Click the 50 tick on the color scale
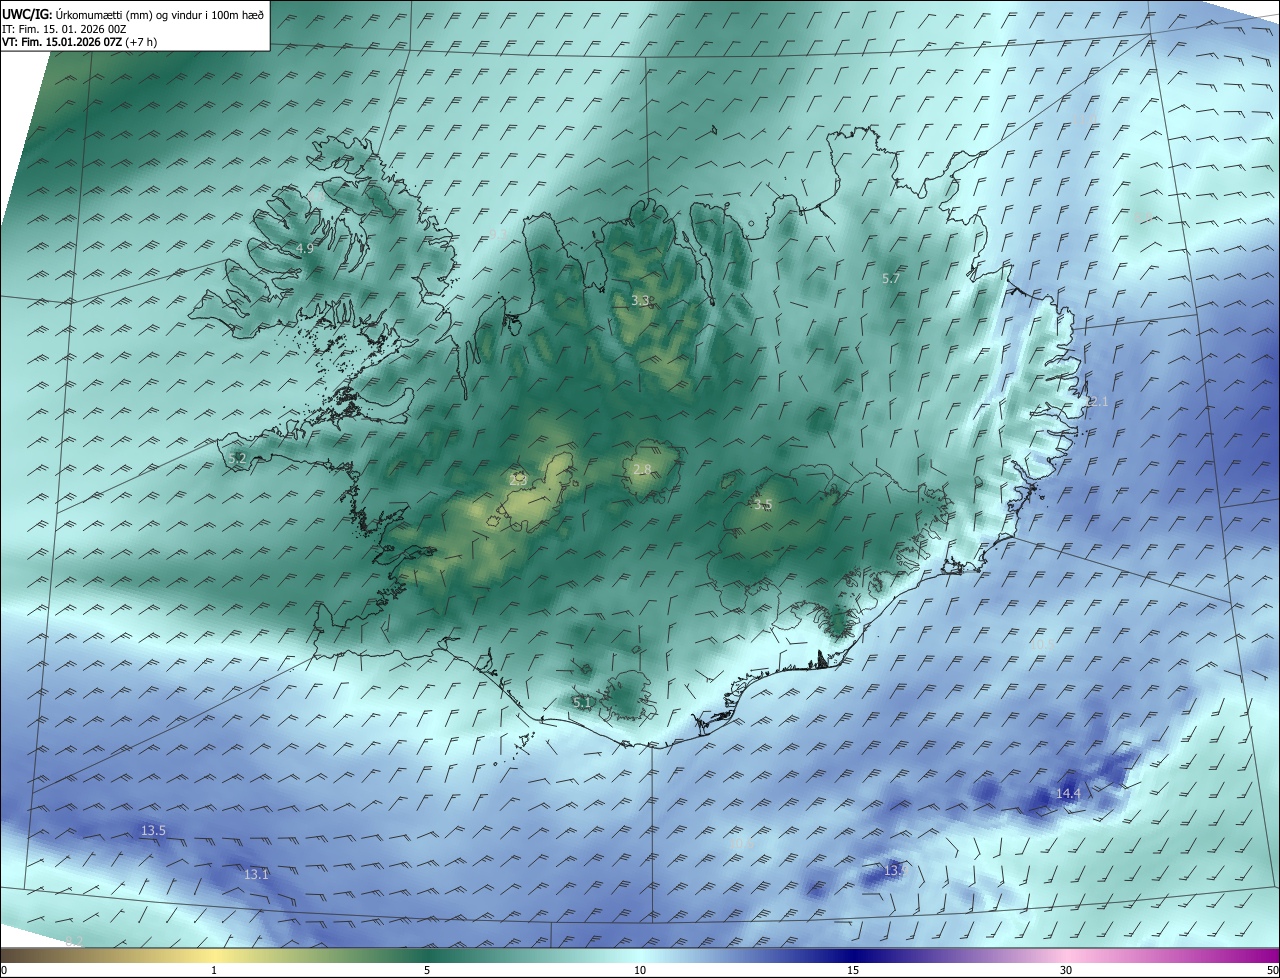 [1272, 970]
